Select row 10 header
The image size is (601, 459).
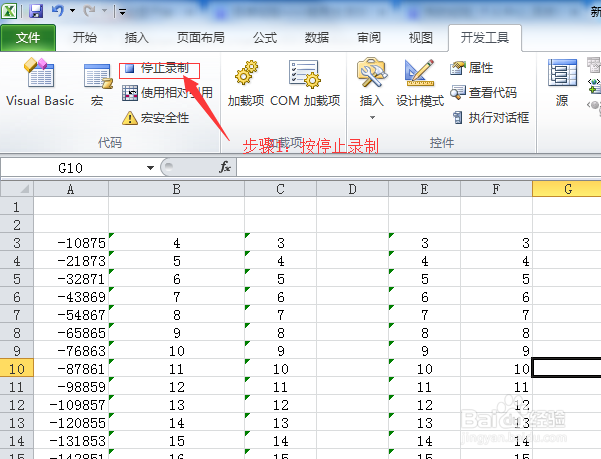tap(17, 369)
